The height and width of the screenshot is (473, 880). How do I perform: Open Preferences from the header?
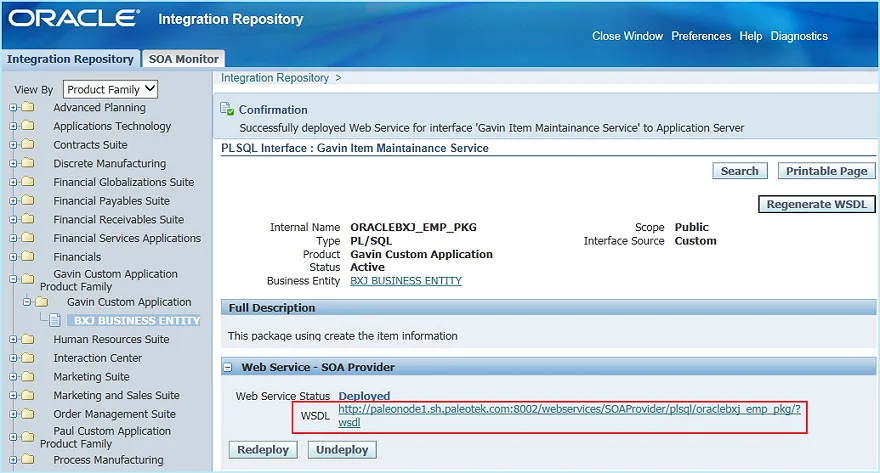click(701, 36)
